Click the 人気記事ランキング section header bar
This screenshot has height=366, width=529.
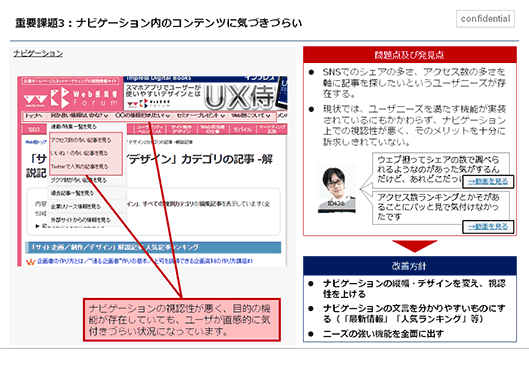click(153, 247)
